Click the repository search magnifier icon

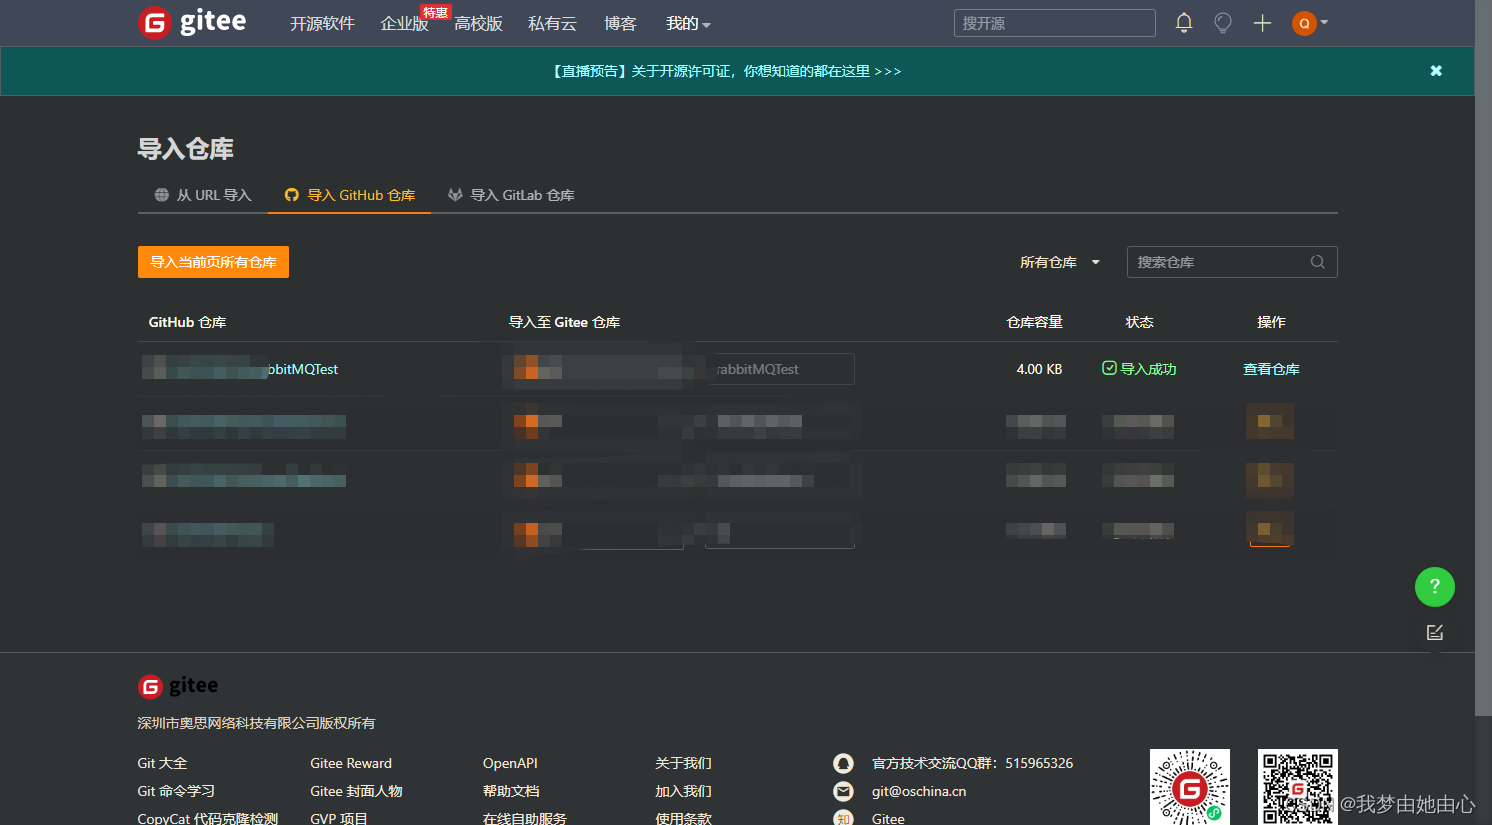(1318, 262)
